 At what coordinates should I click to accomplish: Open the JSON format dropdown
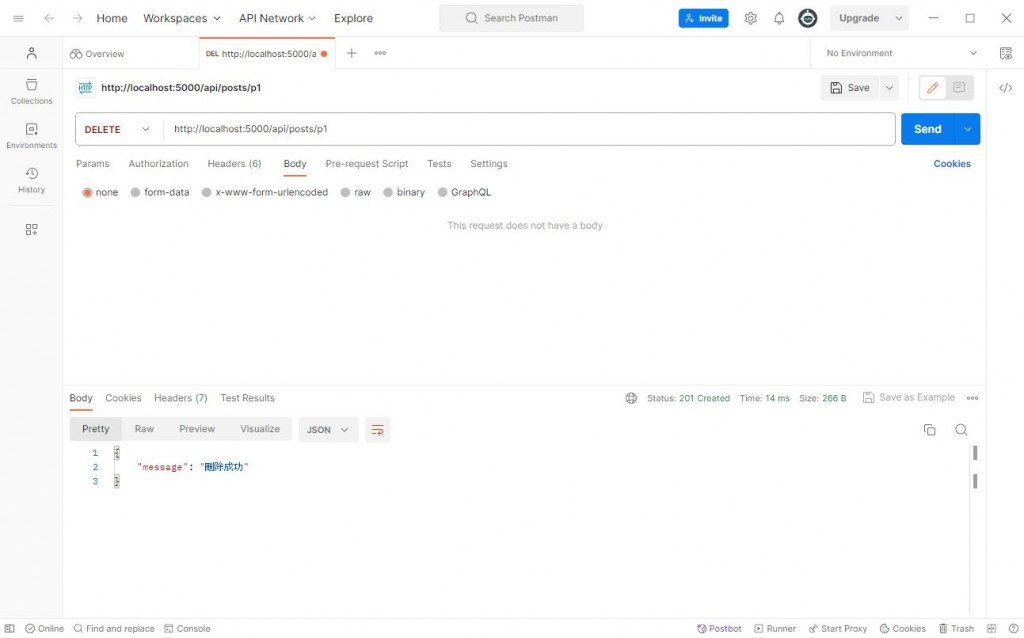point(328,430)
